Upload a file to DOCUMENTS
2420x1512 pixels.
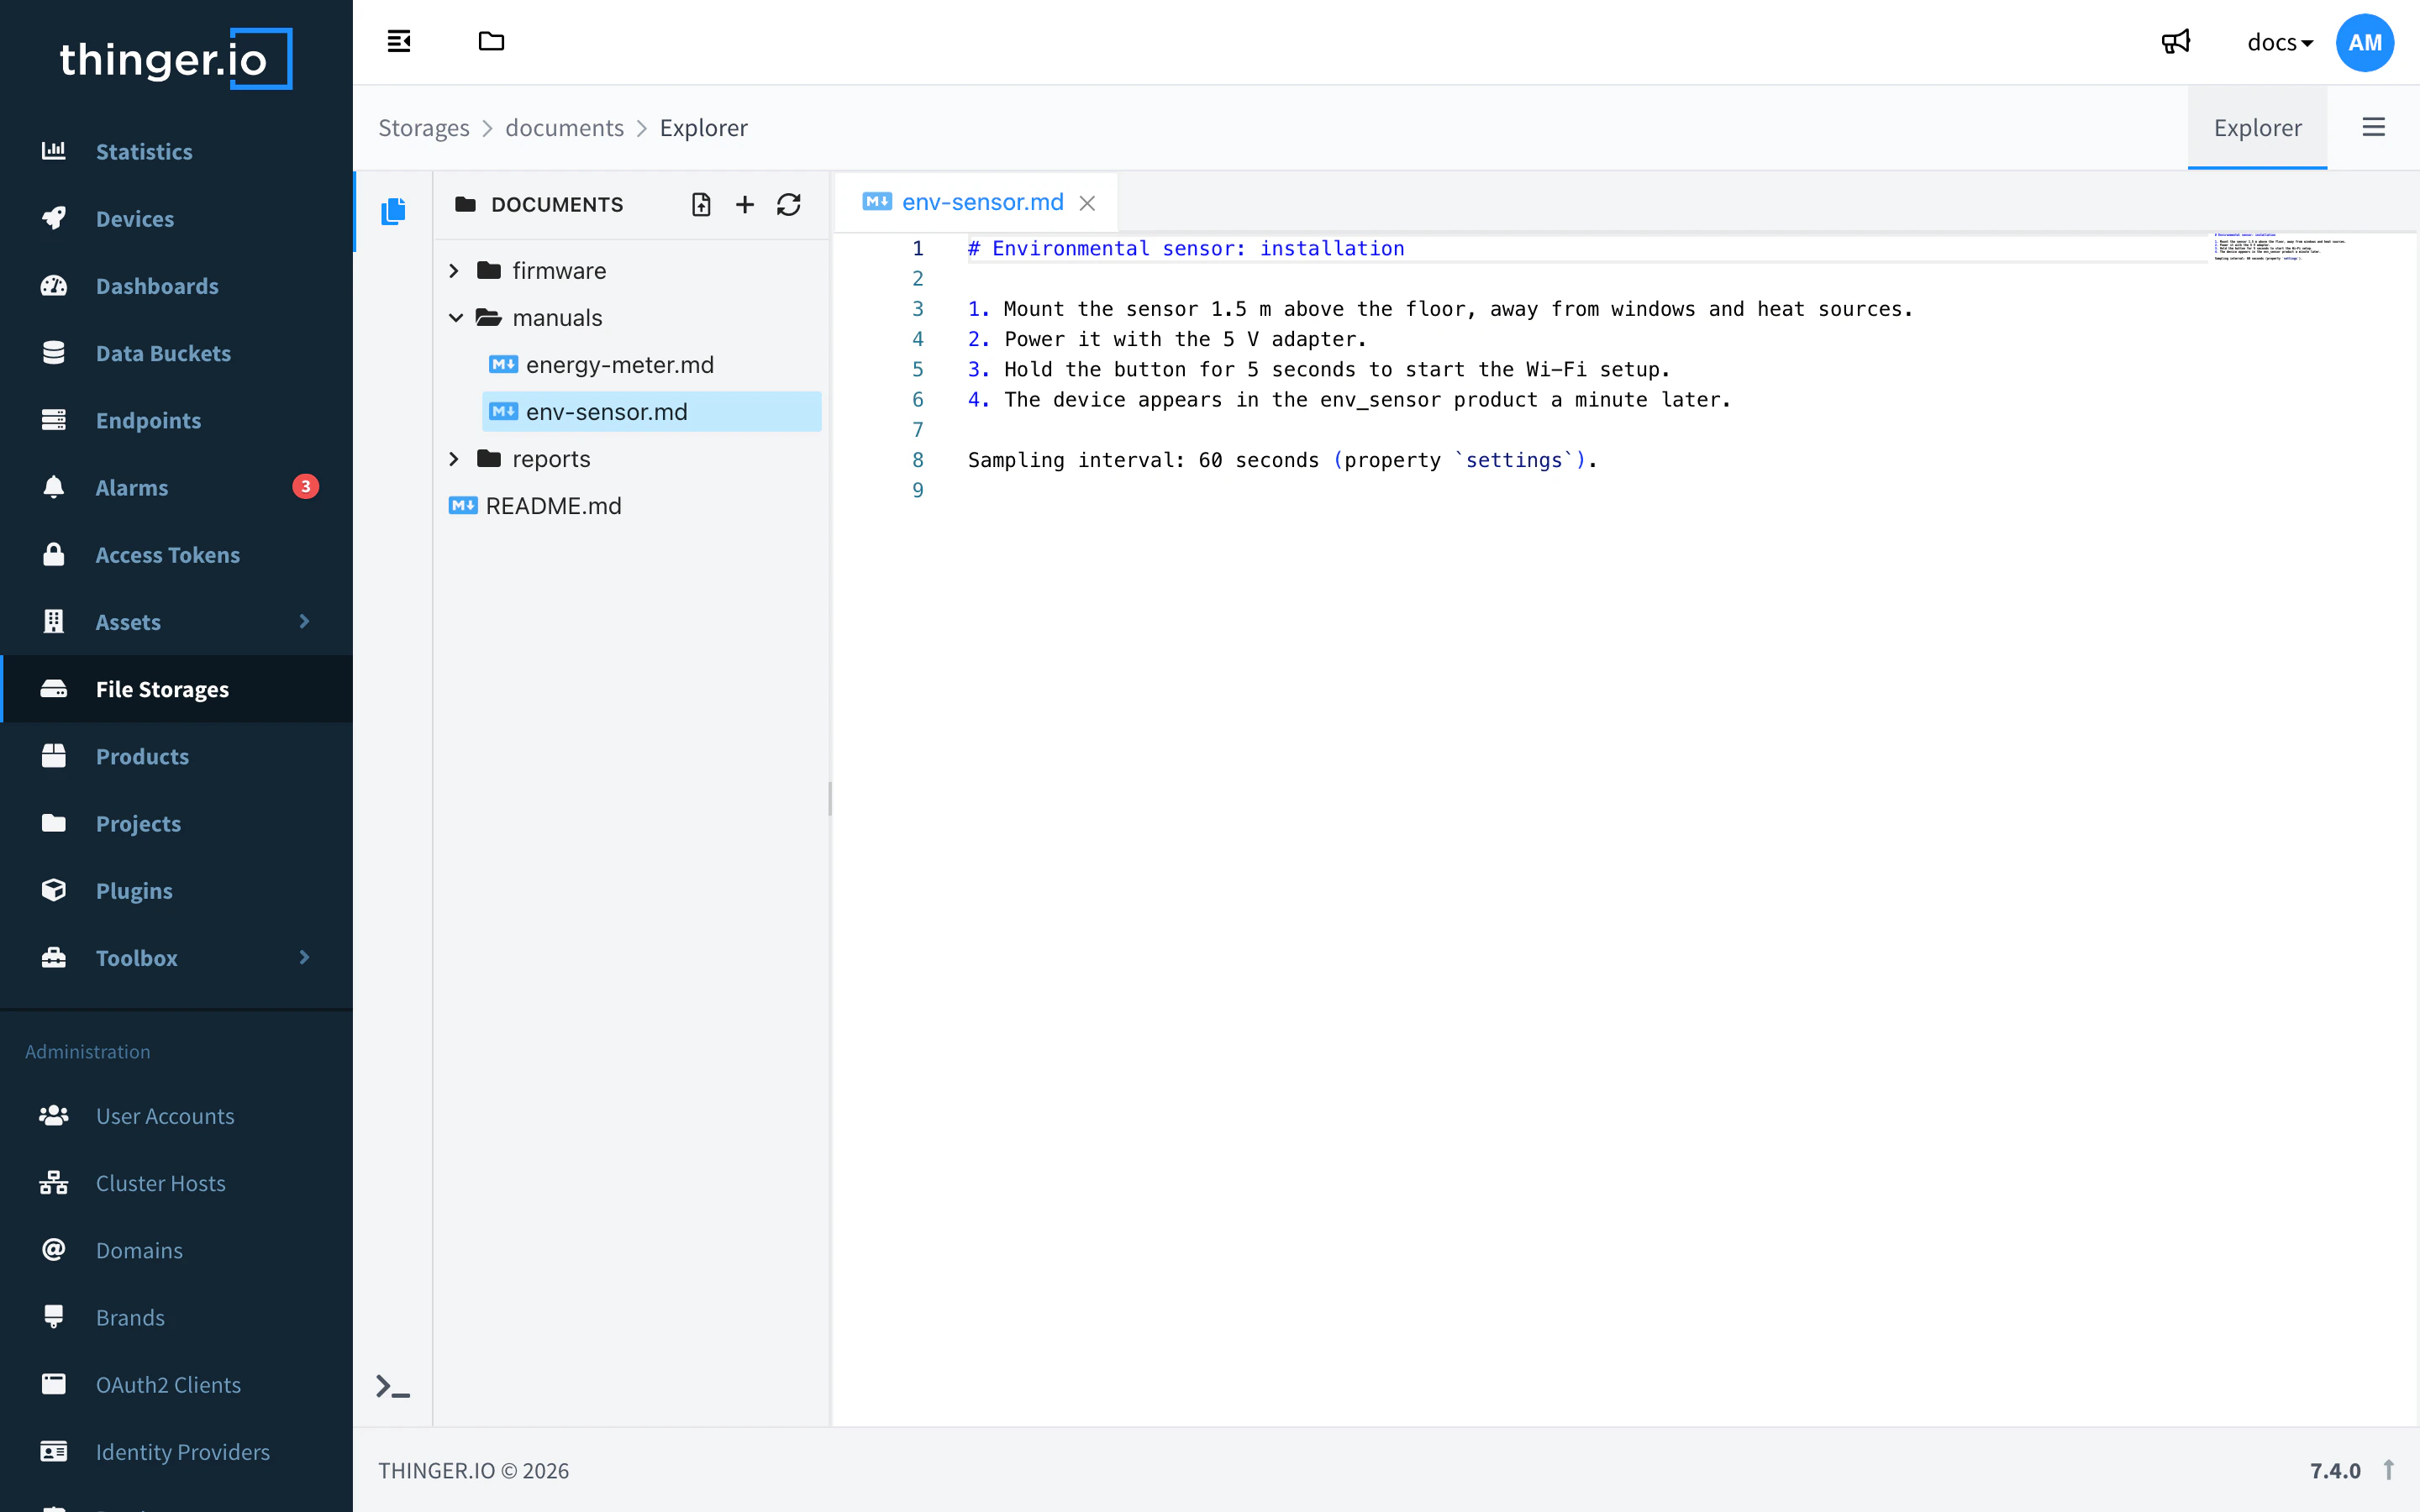pyautogui.click(x=701, y=205)
